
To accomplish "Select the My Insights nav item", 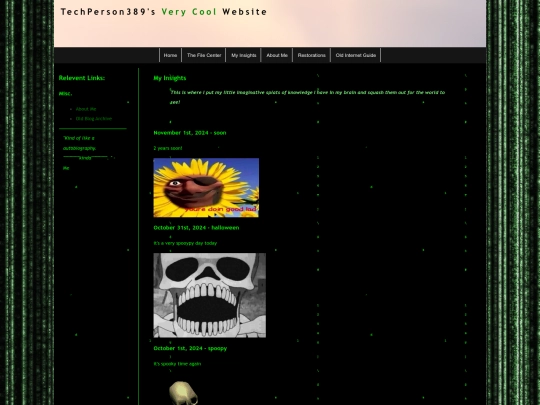I will click(243, 55).
